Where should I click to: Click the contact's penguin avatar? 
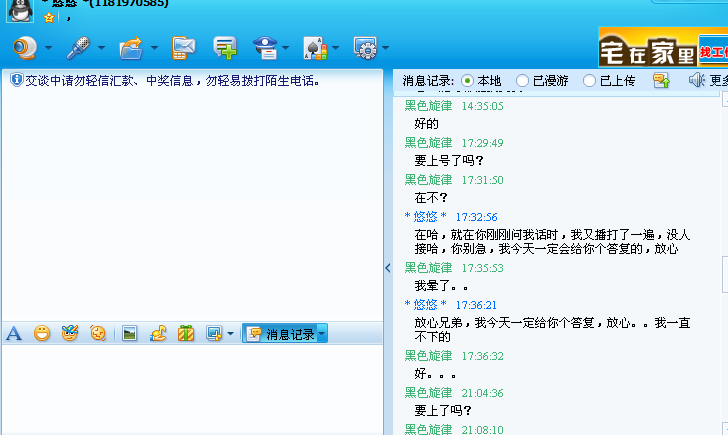pyautogui.click(x=20, y=11)
